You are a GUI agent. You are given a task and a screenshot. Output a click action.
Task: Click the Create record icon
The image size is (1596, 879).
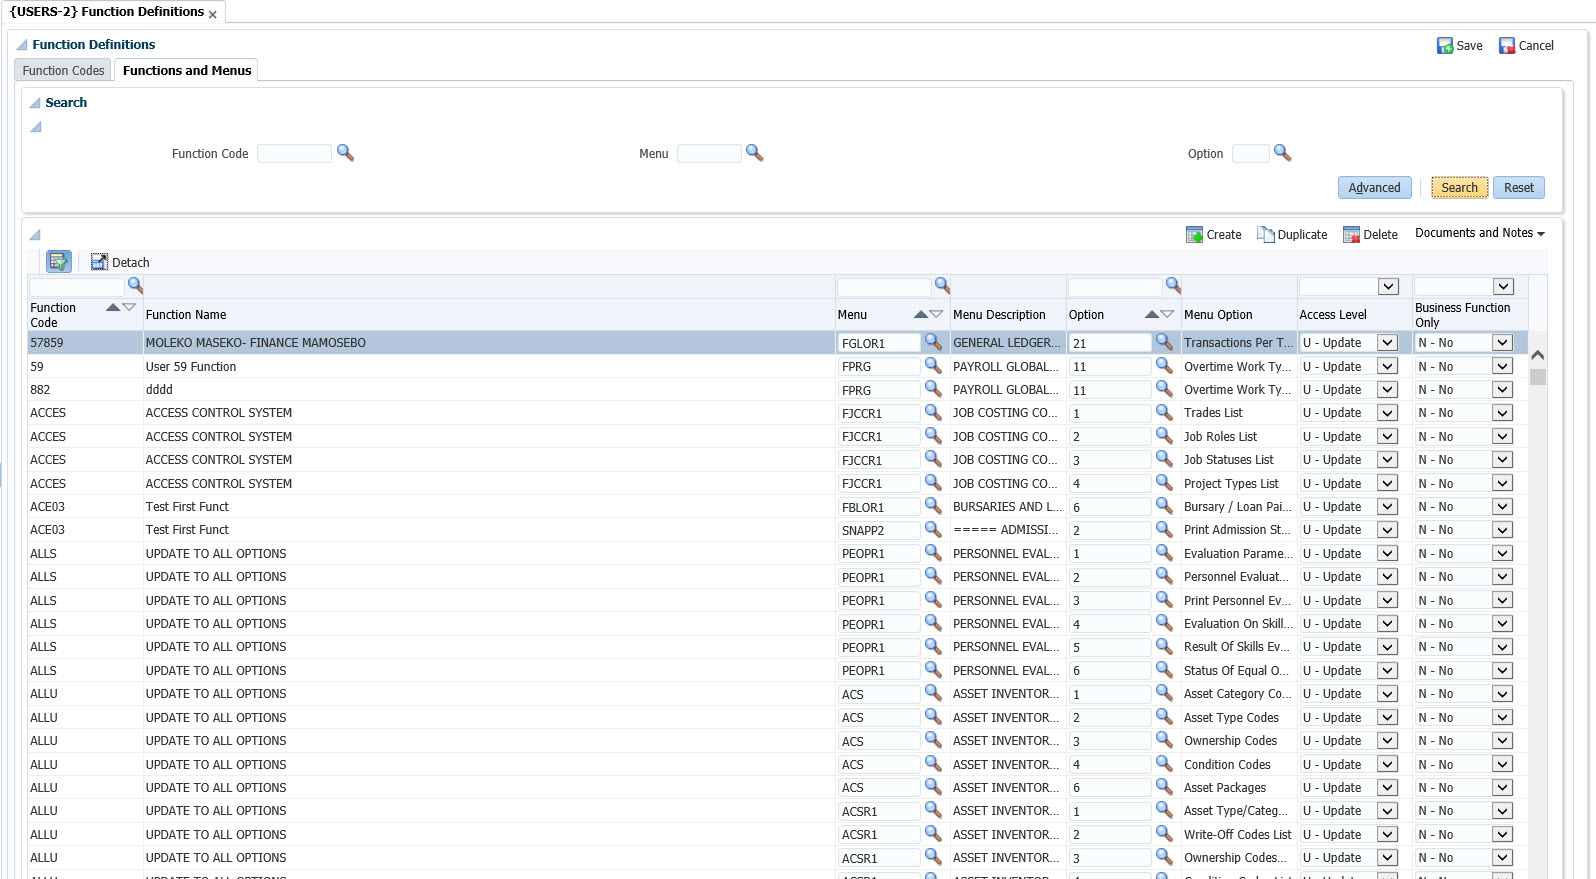coord(1194,235)
